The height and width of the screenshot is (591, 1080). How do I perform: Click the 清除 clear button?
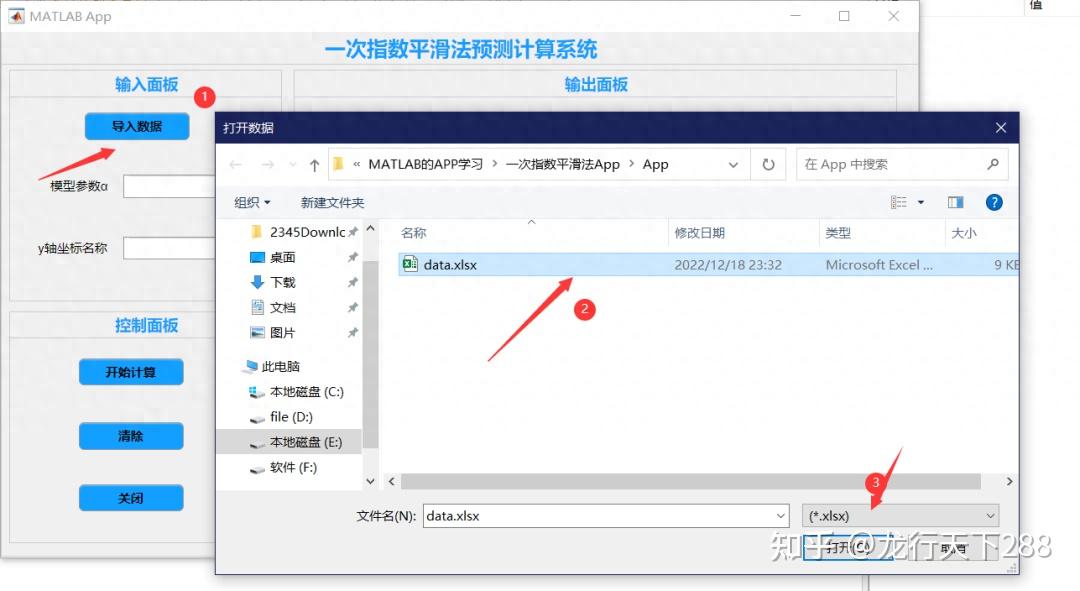[131, 436]
